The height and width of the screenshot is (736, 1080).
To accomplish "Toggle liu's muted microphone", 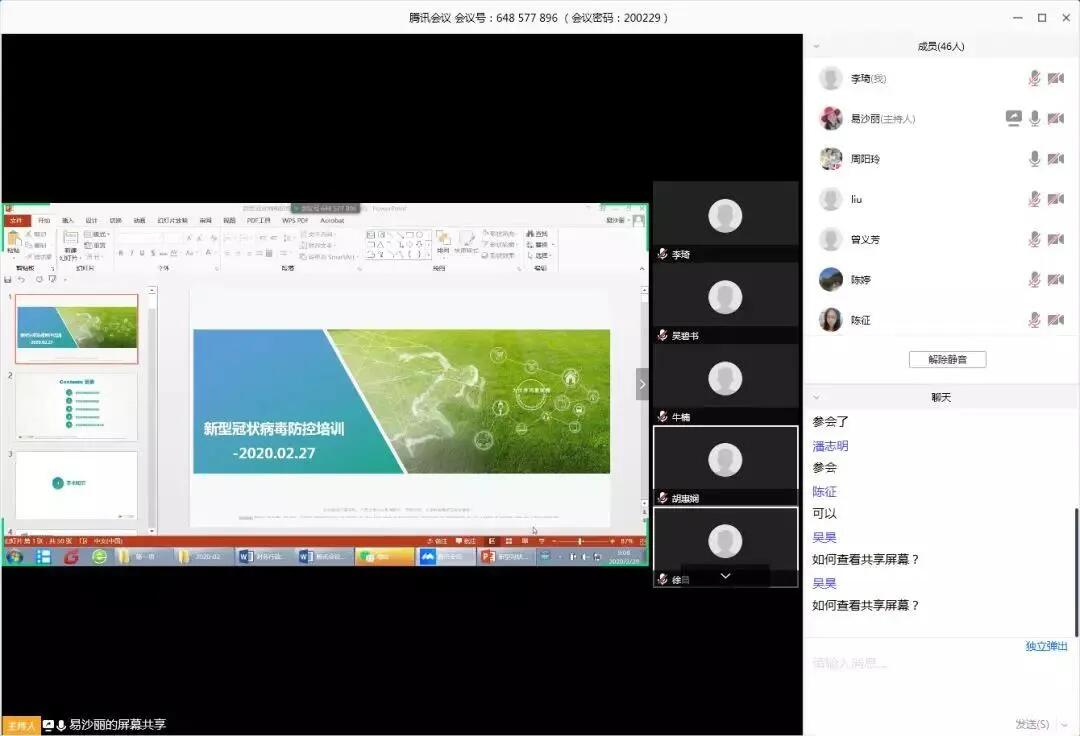I will pyautogui.click(x=1035, y=199).
